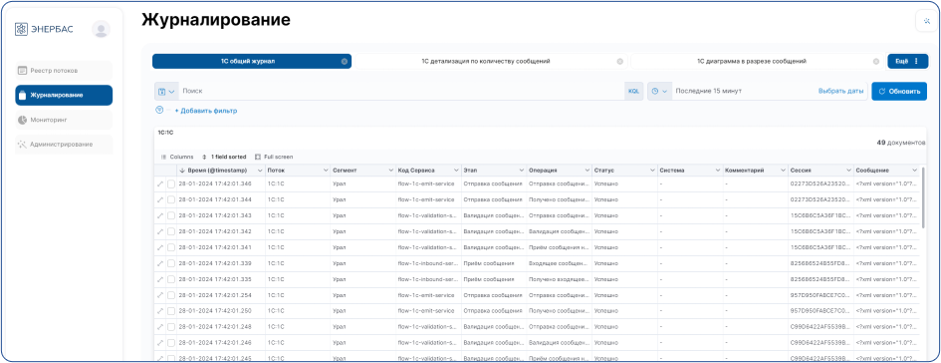
Task: Open Поток column menu chevron
Action: click(326, 170)
